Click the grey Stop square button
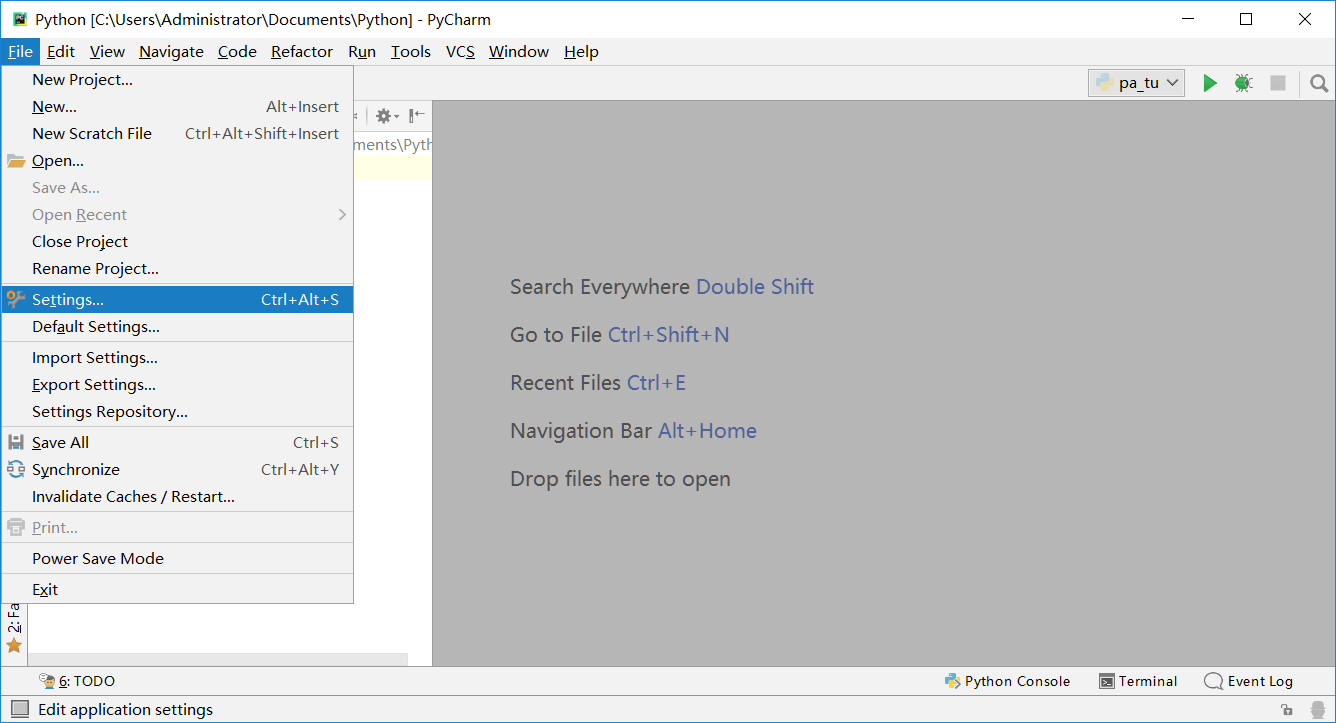1336x723 pixels. click(1277, 83)
